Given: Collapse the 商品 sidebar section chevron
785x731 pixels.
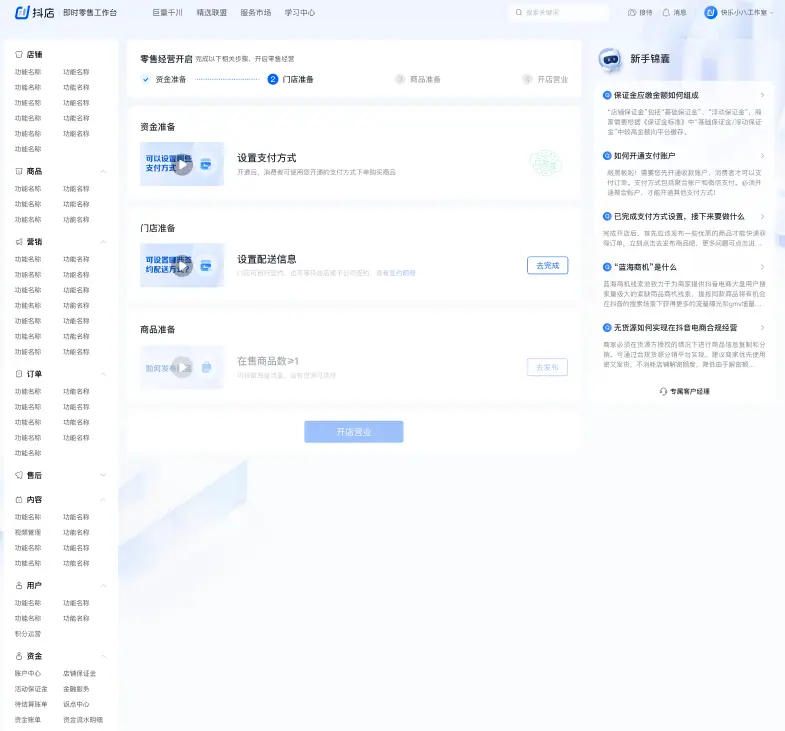Looking at the screenshot, I should pyautogui.click(x=103, y=171).
